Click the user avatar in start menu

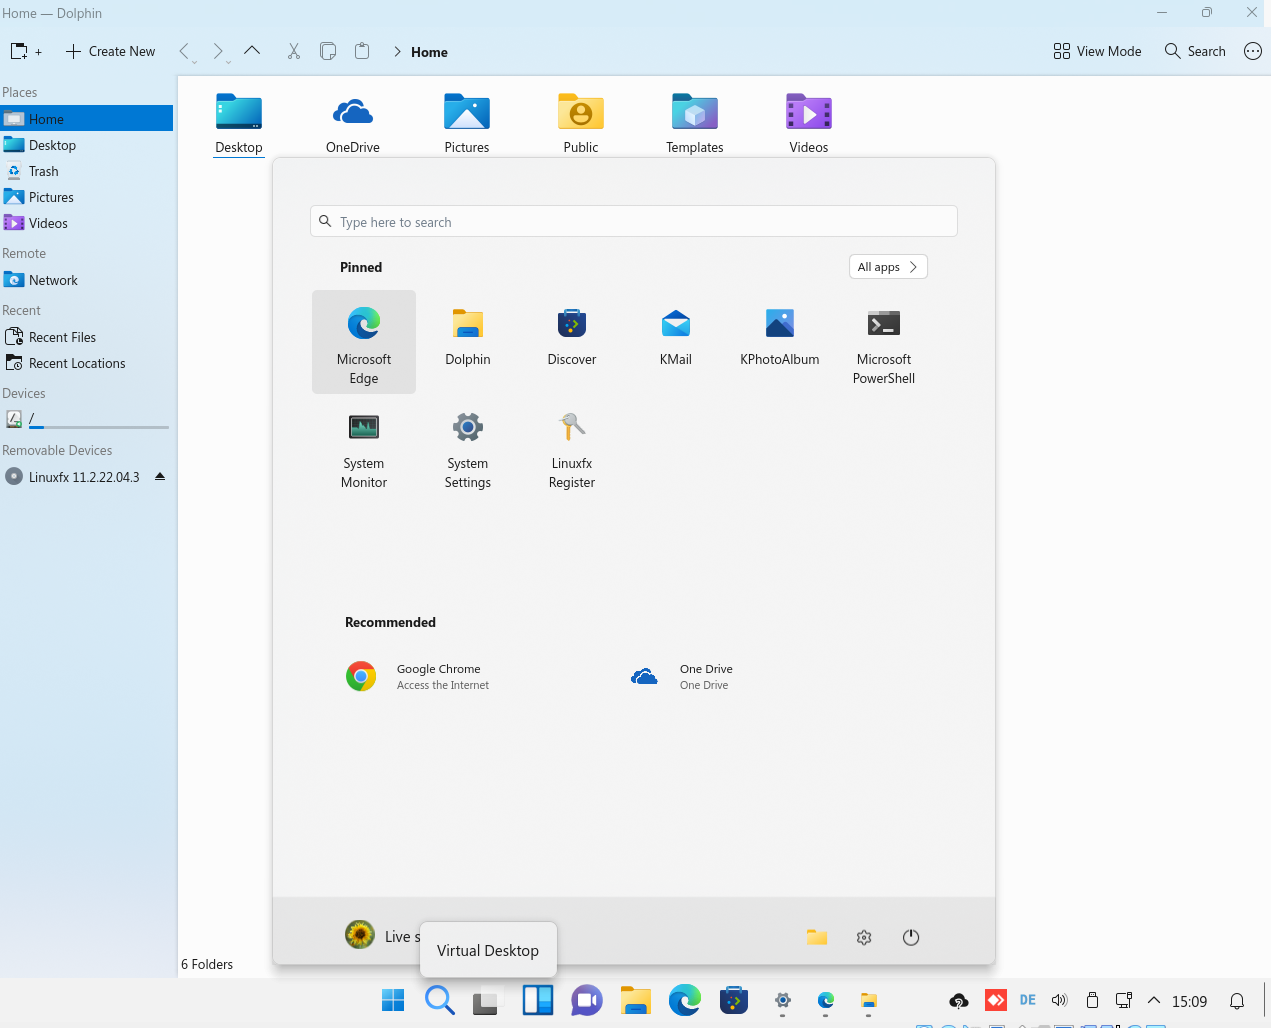[x=360, y=935]
